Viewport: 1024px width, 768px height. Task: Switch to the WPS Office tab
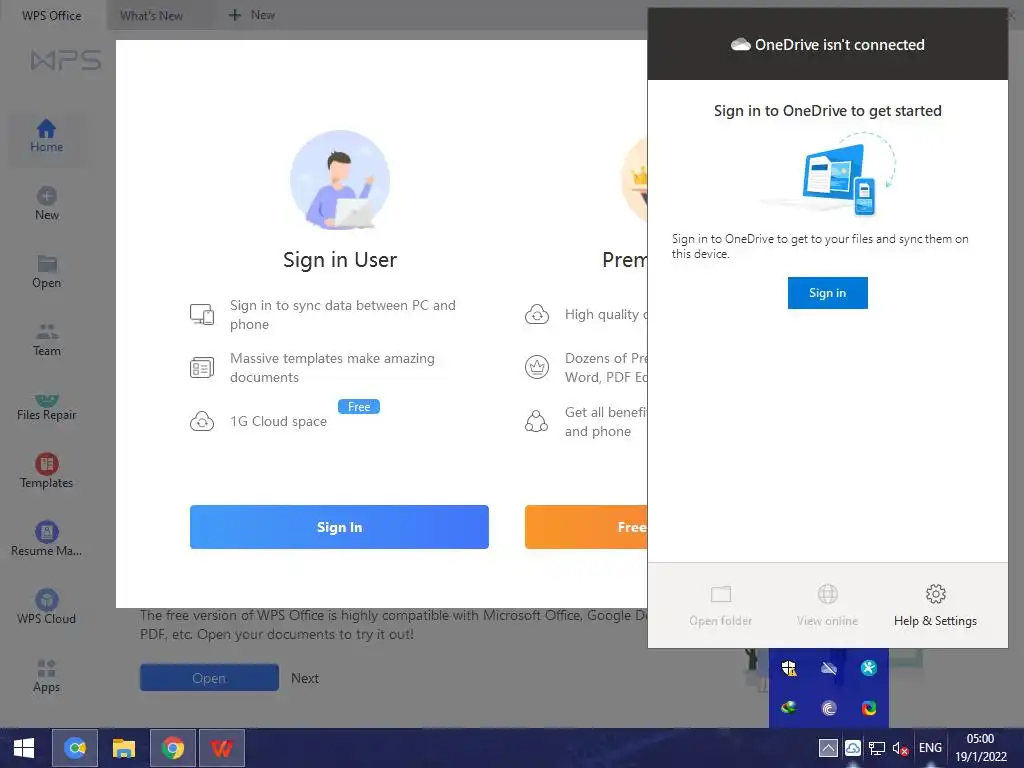click(x=52, y=15)
